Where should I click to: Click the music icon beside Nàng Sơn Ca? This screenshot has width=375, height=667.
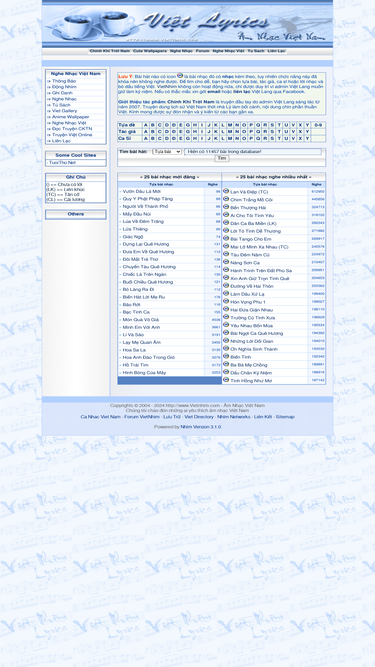tap(226, 262)
